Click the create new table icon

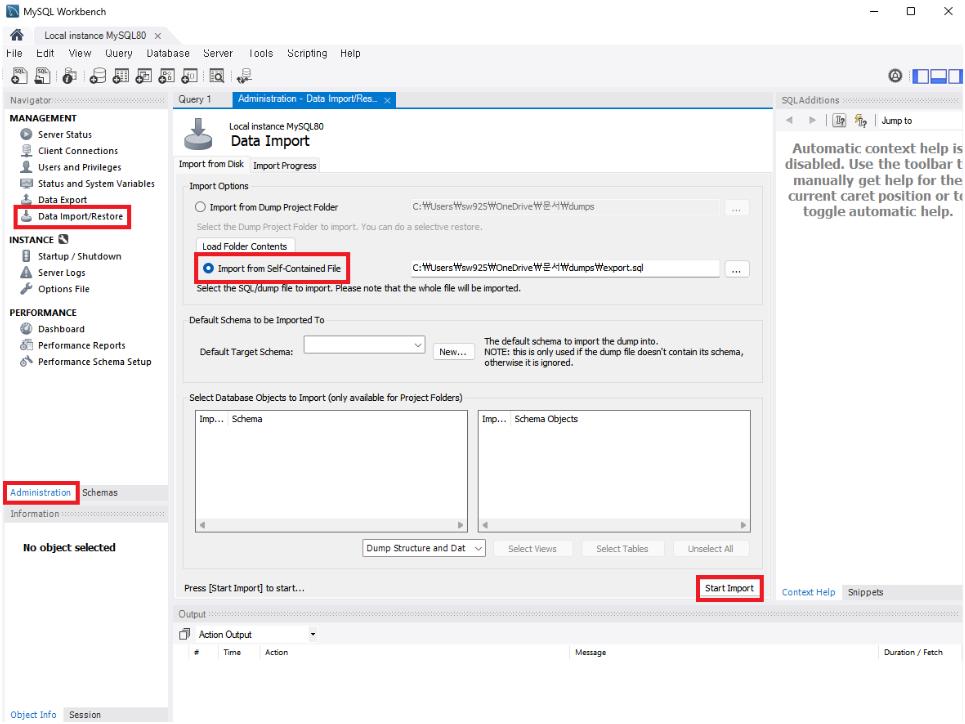121,76
